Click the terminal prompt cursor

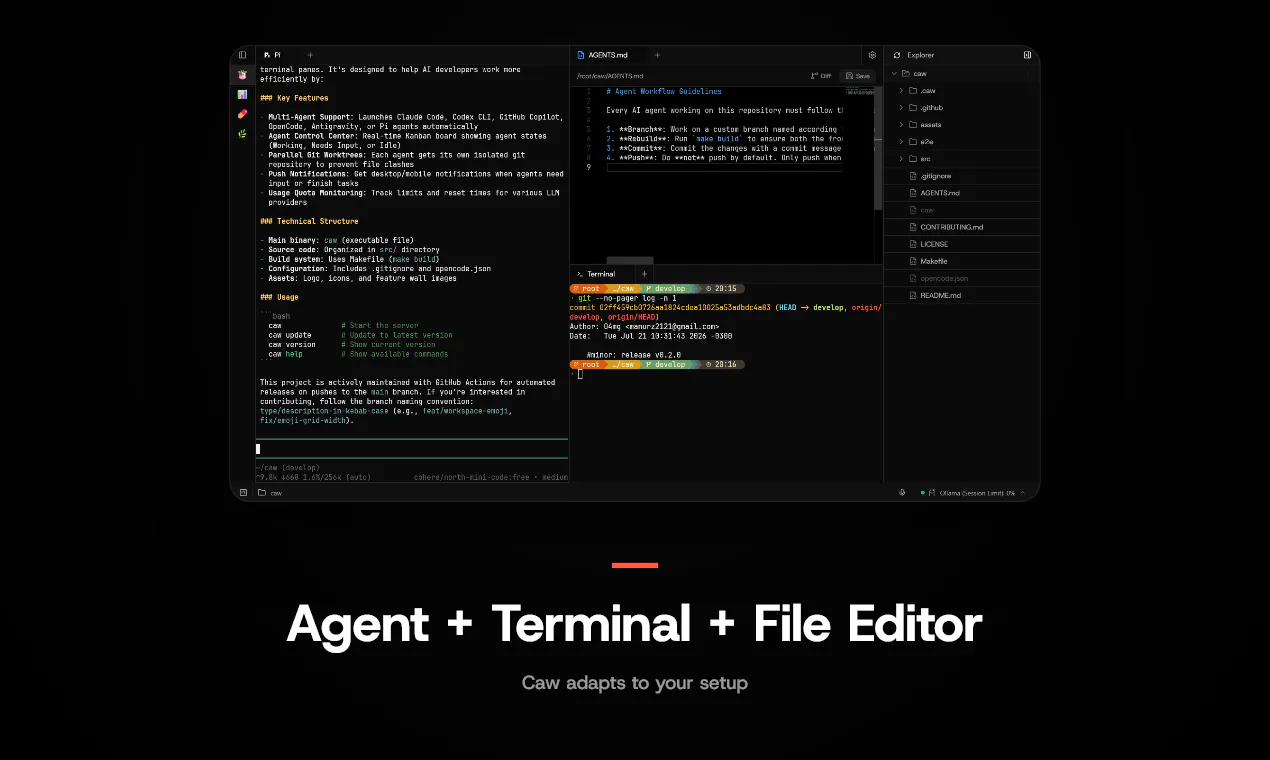click(x=580, y=374)
